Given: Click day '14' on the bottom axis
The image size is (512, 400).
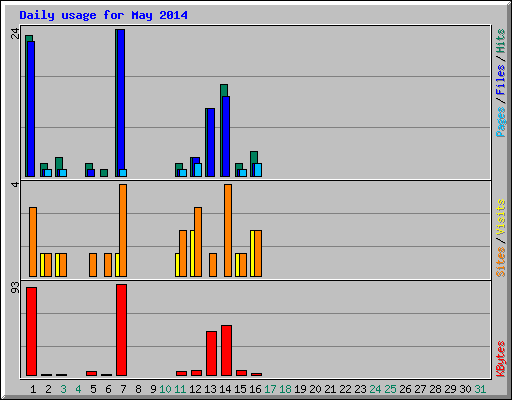Looking at the screenshot, I should click(x=225, y=389).
